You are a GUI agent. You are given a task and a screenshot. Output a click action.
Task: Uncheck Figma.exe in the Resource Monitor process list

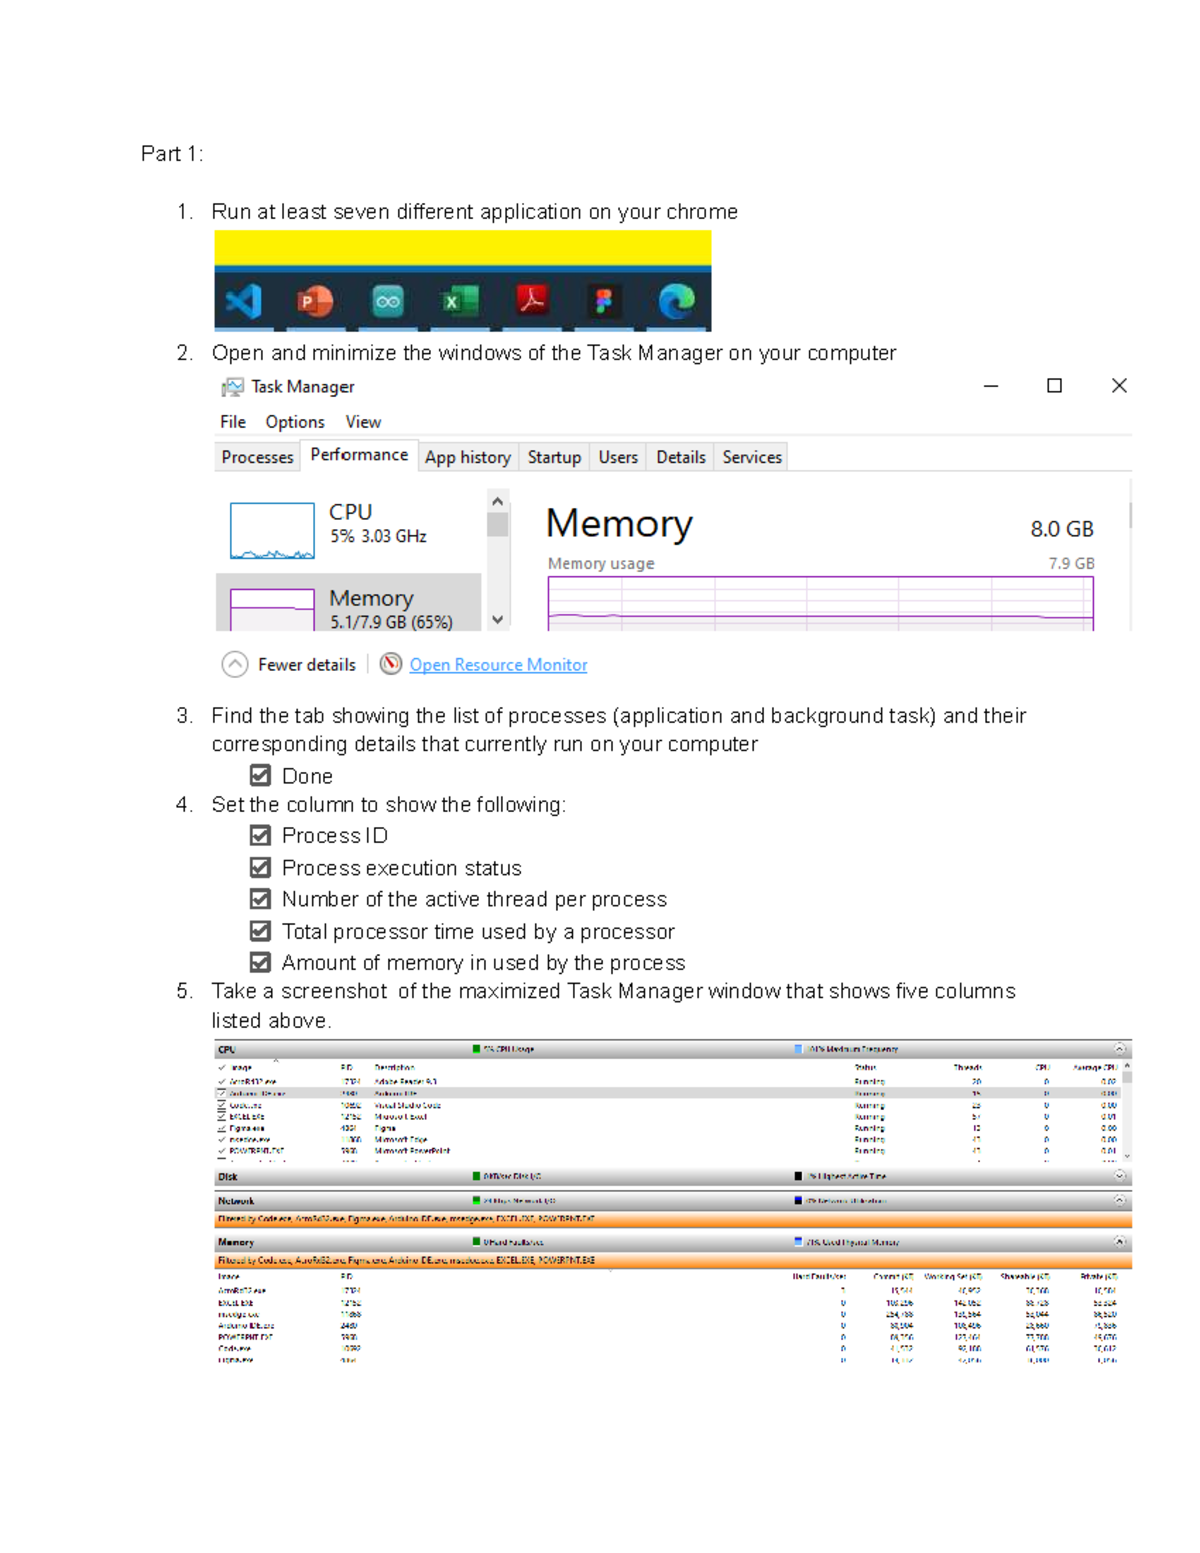coord(221,1127)
